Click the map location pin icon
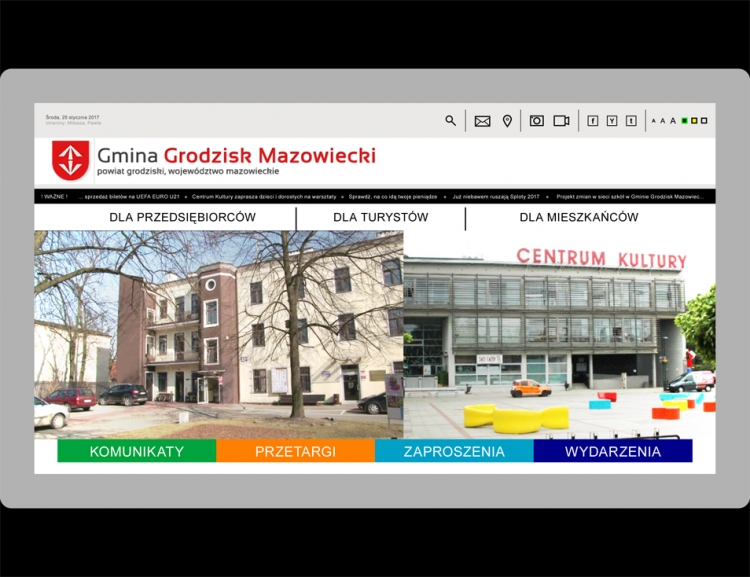 click(507, 121)
